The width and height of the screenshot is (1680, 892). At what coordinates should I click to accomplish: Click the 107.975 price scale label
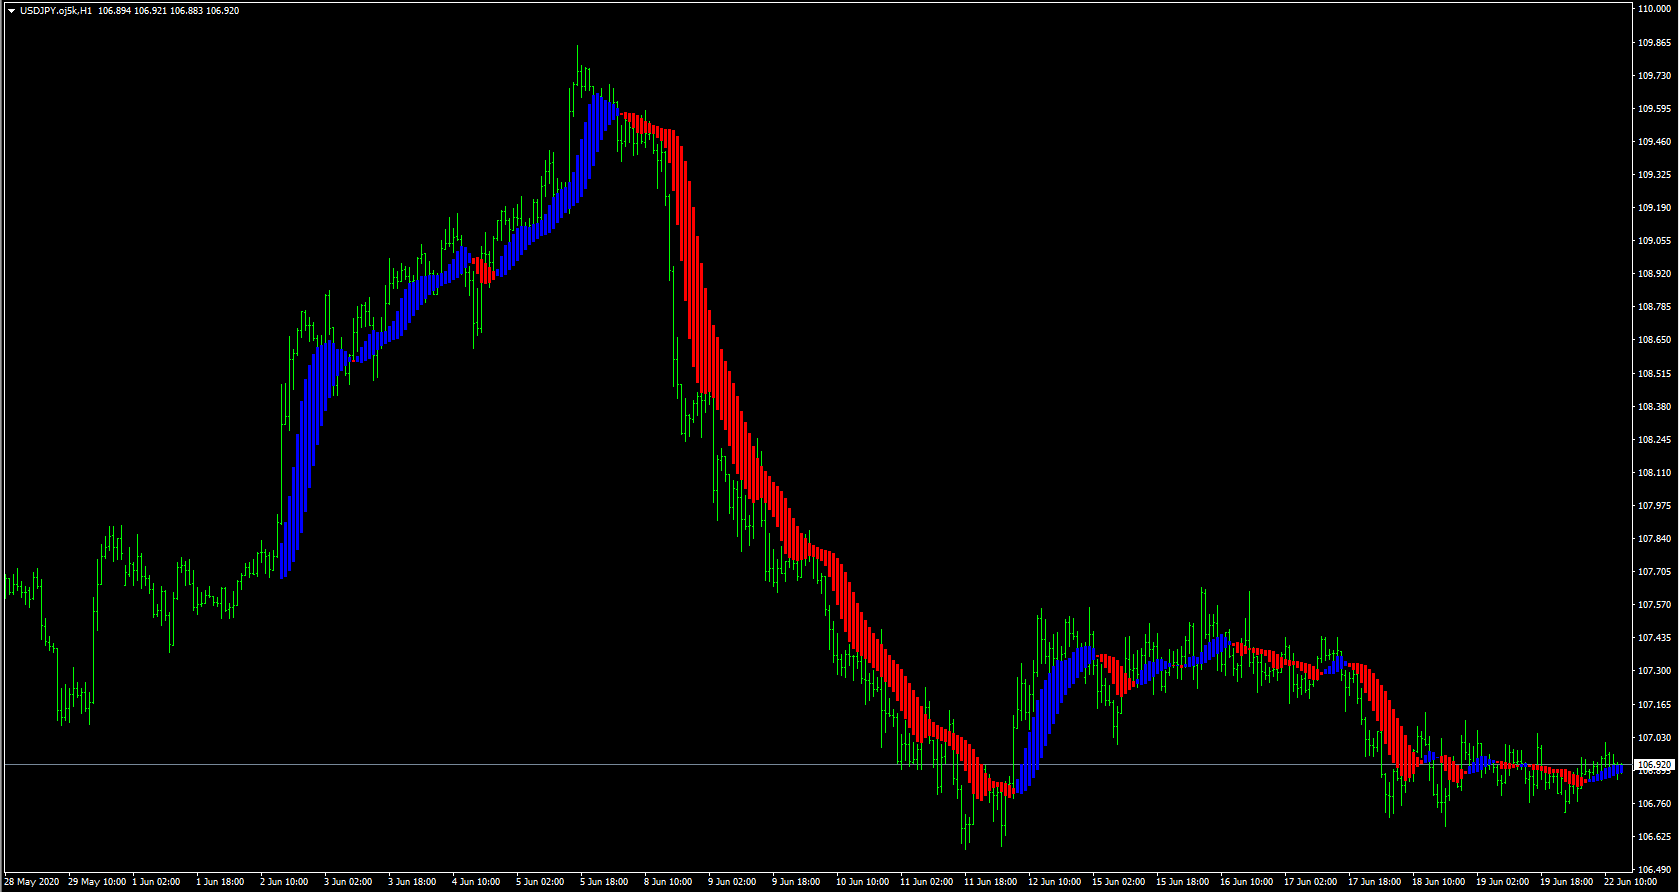pyautogui.click(x=1654, y=505)
